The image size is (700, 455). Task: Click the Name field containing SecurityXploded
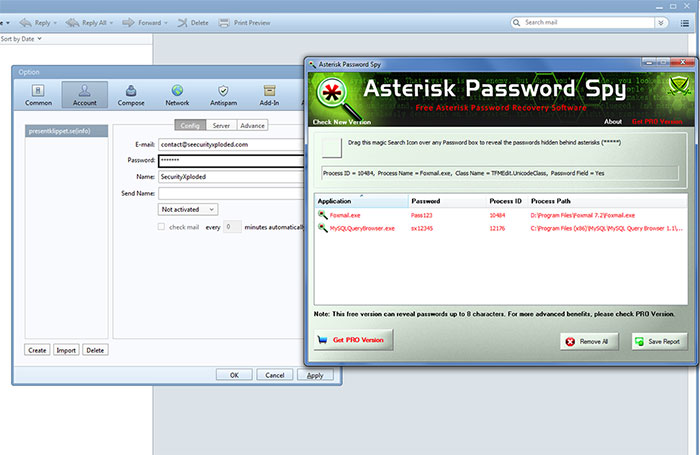click(x=231, y=177)
